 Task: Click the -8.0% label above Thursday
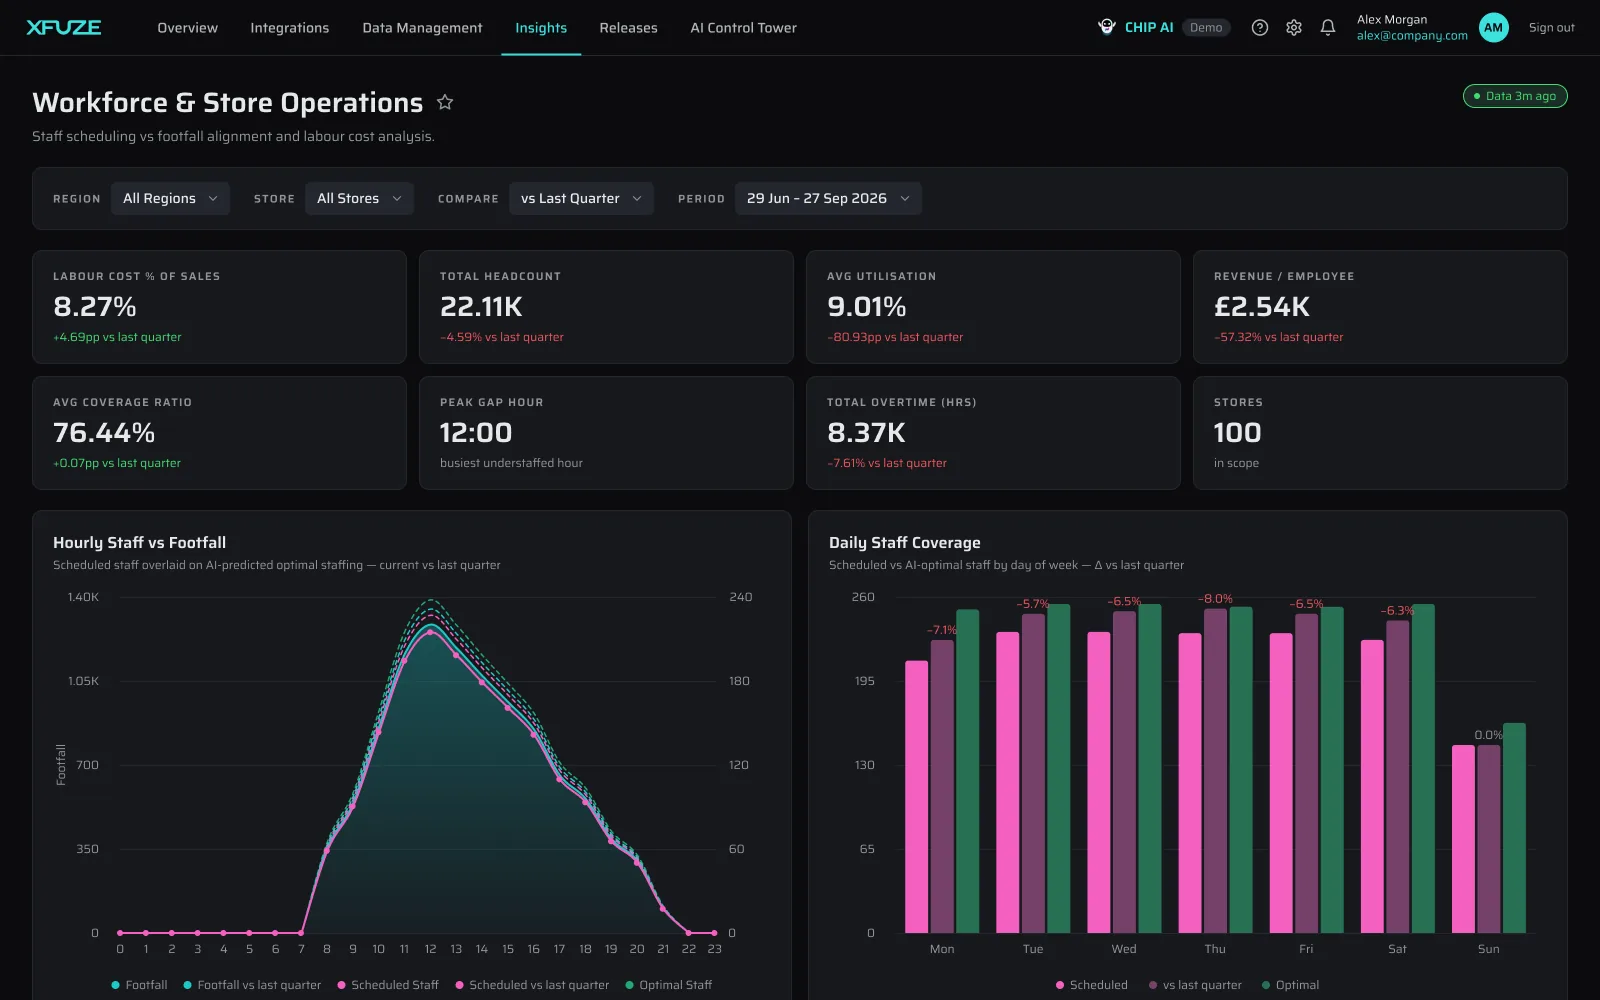(1215, 599)
